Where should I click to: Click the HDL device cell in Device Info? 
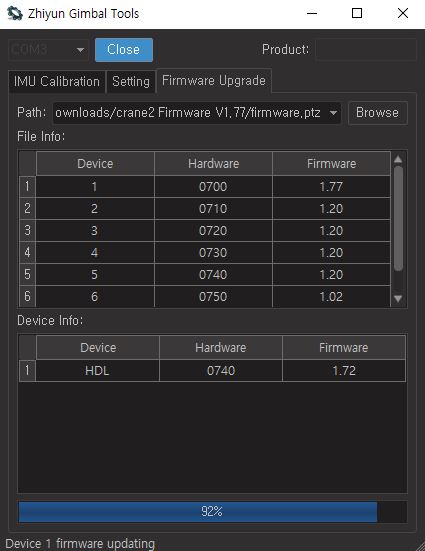[97, 371]
